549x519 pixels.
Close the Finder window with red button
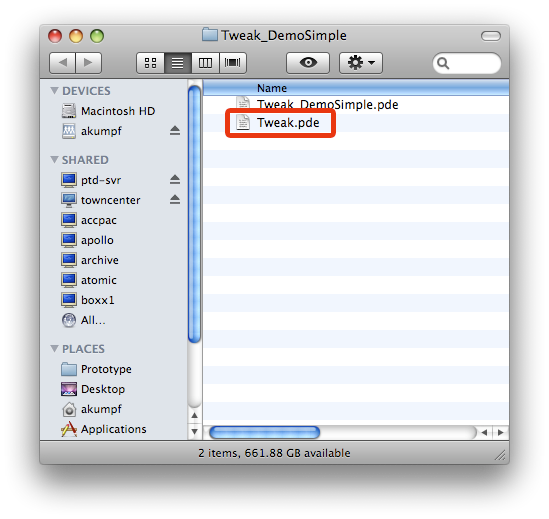tap(55, 36)
